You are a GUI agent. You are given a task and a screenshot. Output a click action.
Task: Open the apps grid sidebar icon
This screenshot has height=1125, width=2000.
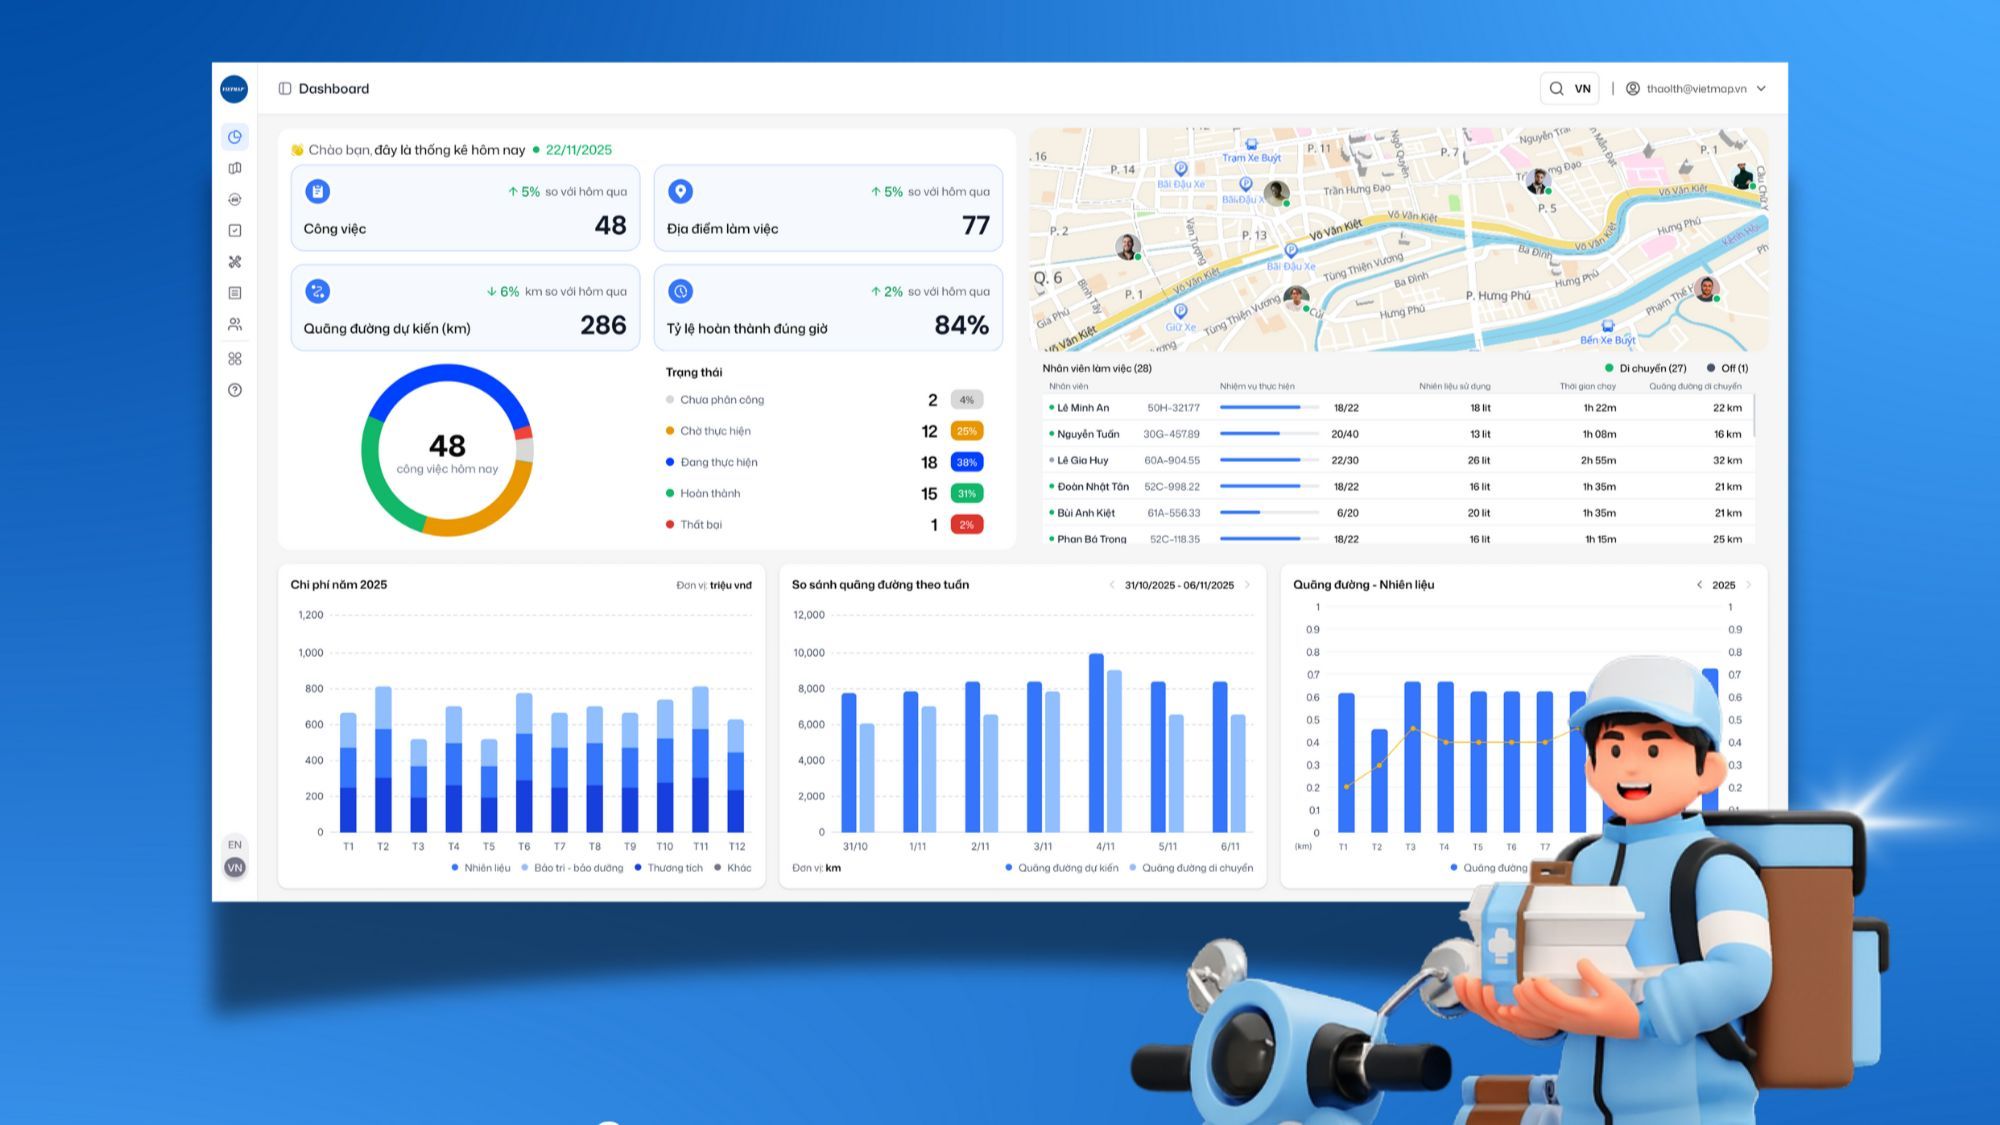point(235,358)
